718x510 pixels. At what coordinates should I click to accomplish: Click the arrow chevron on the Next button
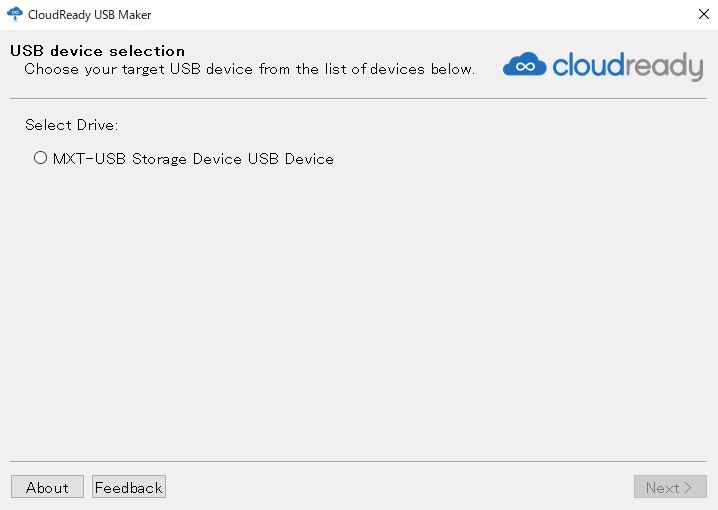pyautogui.click(x=688, y=488)
